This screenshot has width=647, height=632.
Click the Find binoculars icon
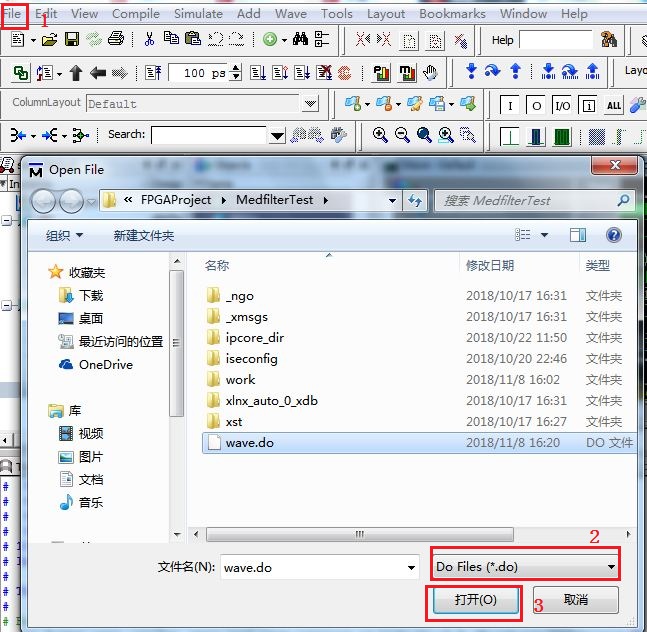pos(300,39)
